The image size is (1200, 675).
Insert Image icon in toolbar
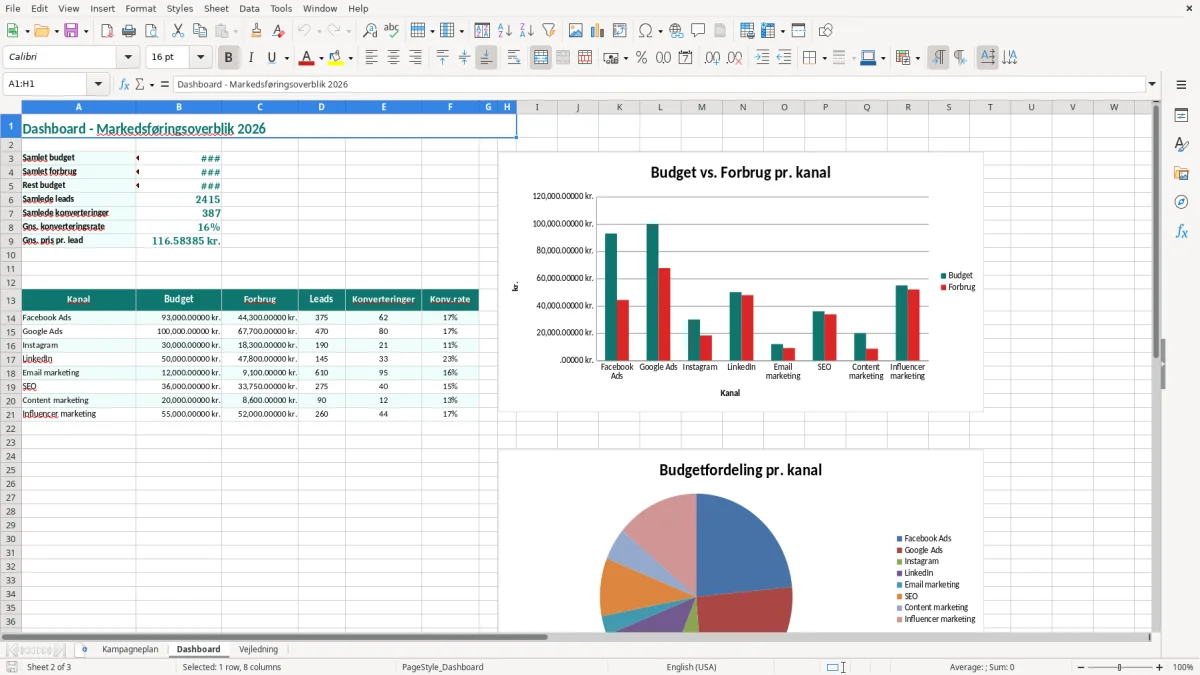click(x=576, y=31)
